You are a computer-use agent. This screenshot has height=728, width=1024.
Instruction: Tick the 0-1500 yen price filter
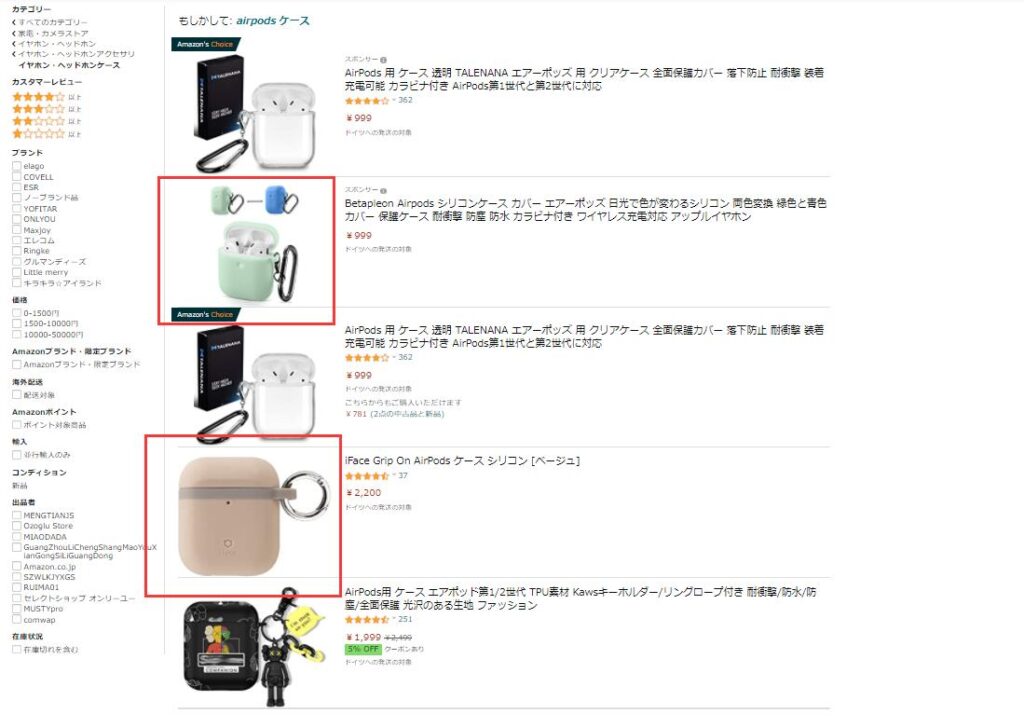click(16, 313)
